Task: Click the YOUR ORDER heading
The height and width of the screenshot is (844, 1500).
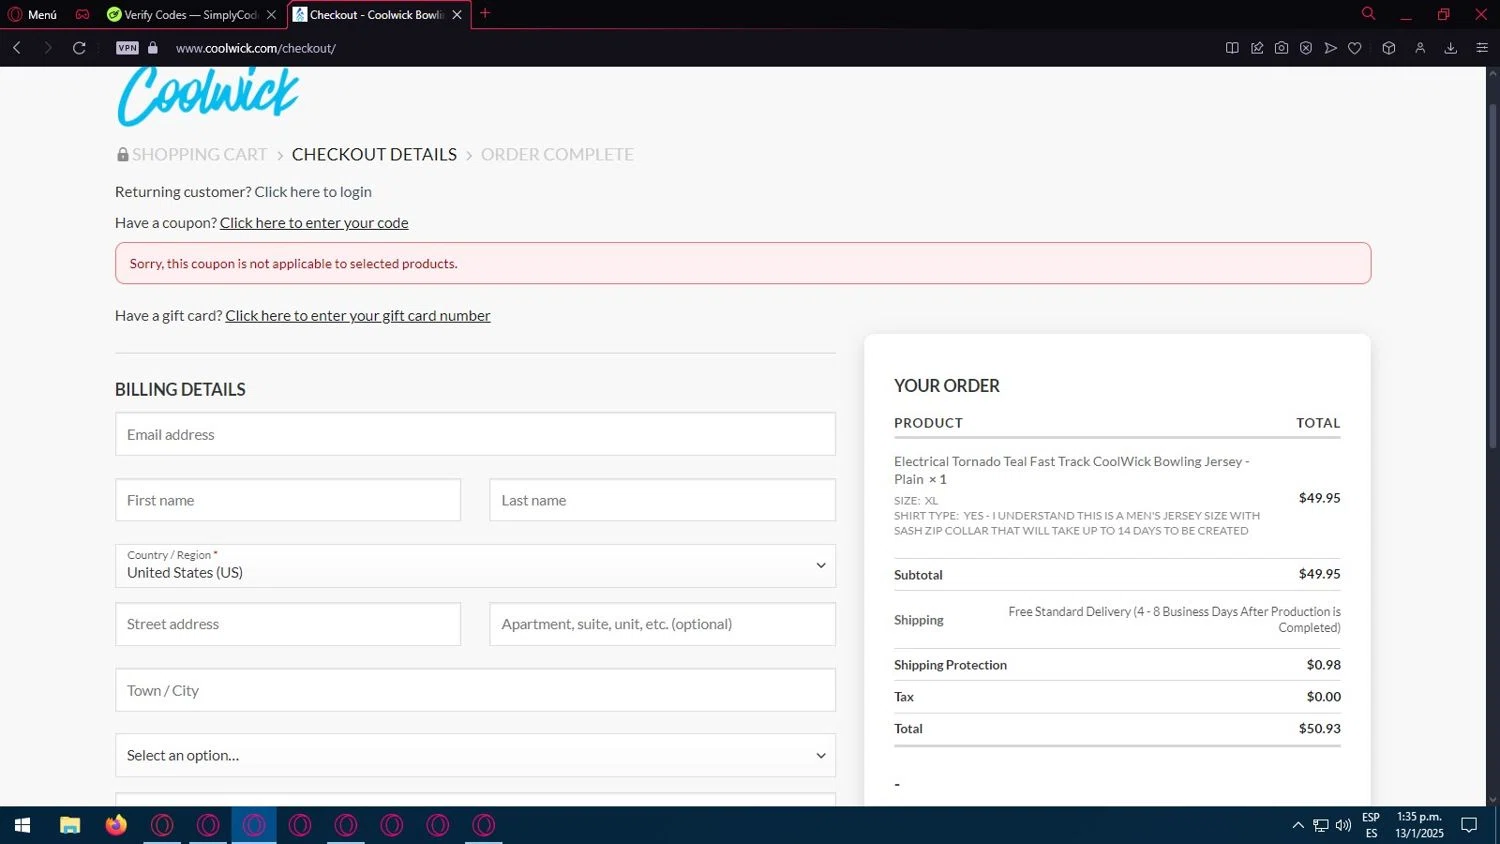Action: coord(947,386)
